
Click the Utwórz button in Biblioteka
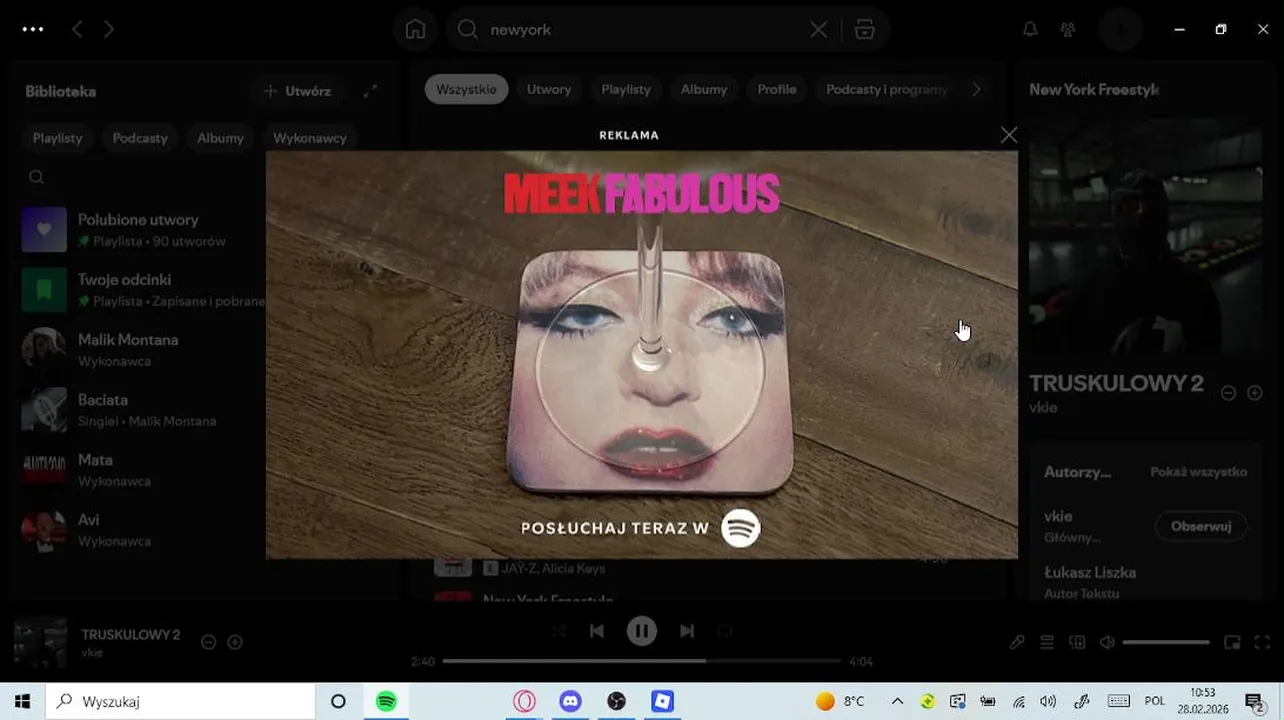pyautogui.click(x=298, y=91)
